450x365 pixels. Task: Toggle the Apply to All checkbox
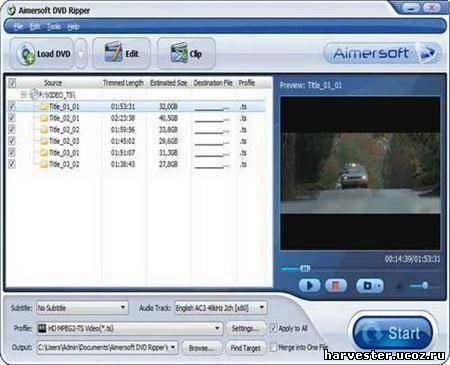pos(273,328)
